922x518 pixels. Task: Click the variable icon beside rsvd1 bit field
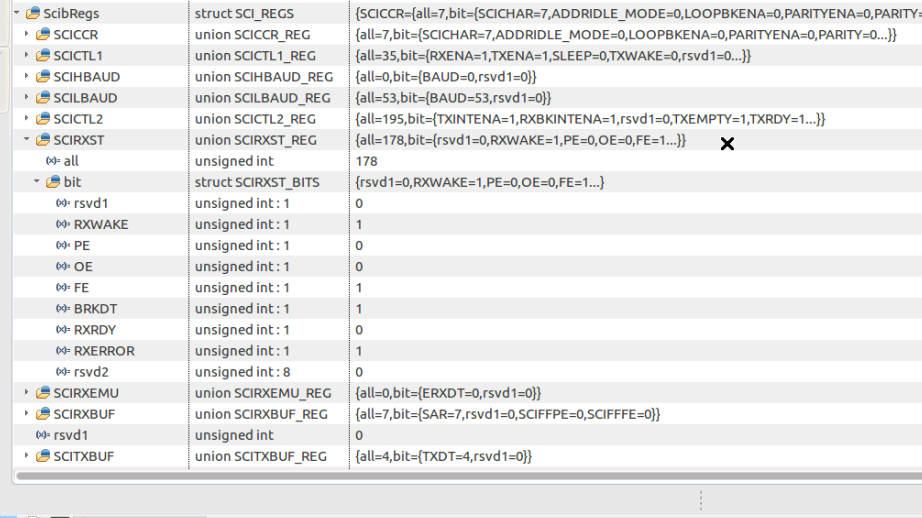[63, 203]
